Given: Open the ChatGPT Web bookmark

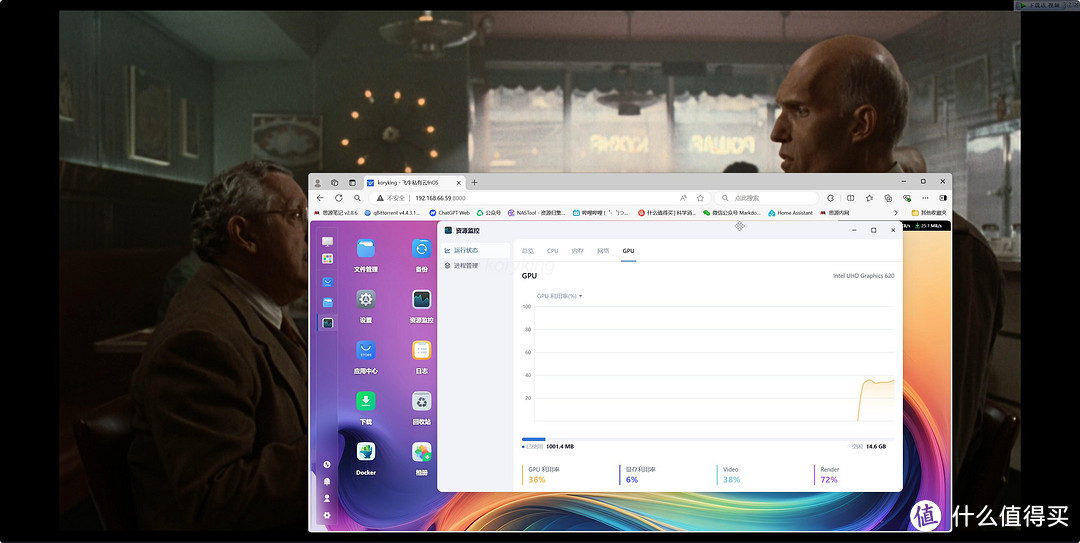Looking at the screenshot, I should tap(449, 212).
